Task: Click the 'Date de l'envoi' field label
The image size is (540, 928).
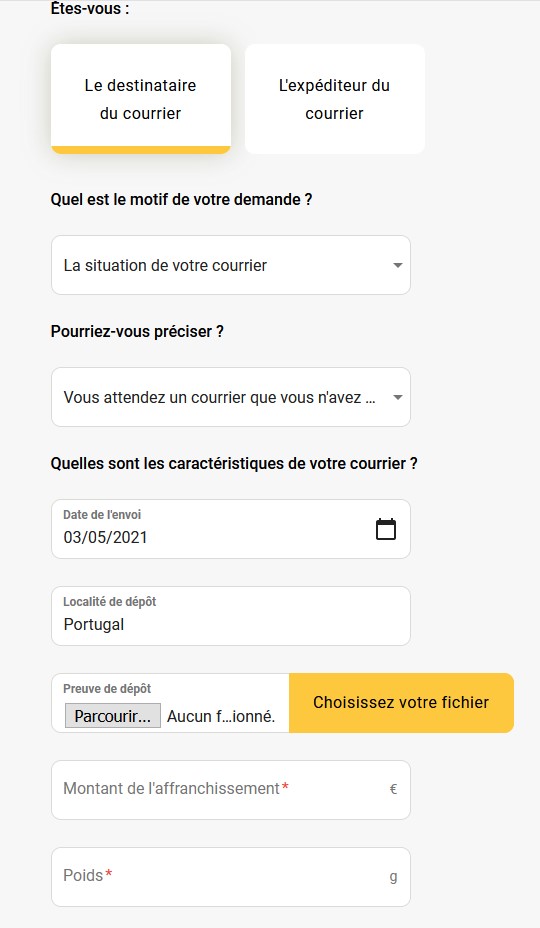Action: pos(102,515)
